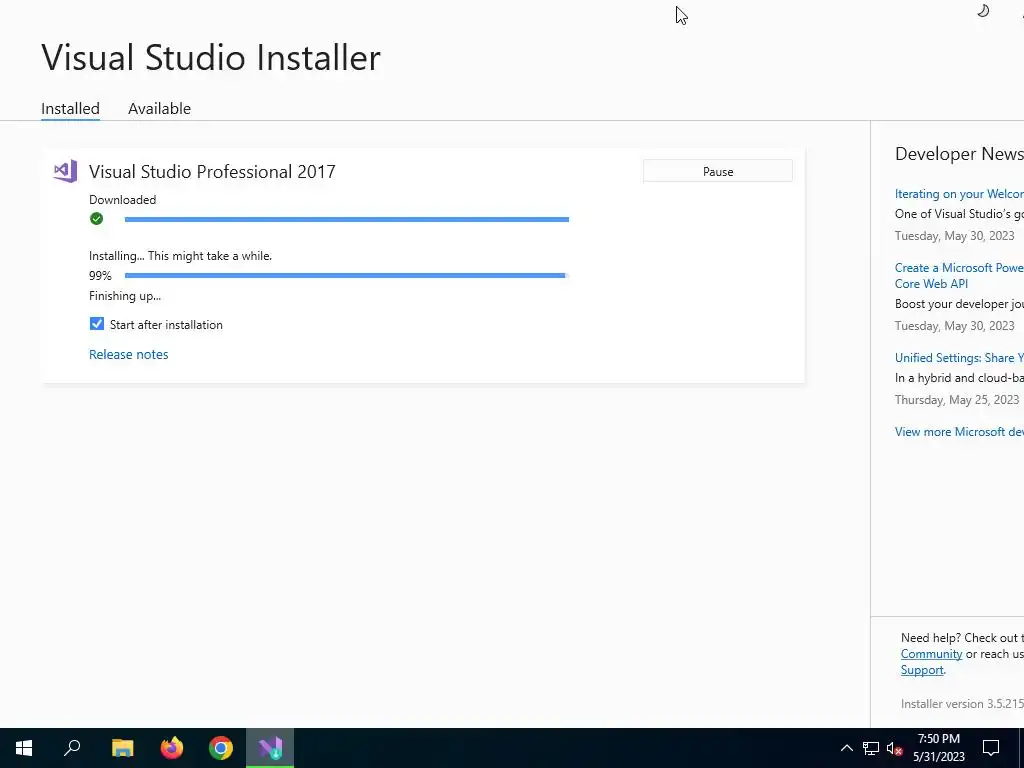Open the Iterating on your Welcome news article
The image size is (1024, 768).
coord(959,194)
